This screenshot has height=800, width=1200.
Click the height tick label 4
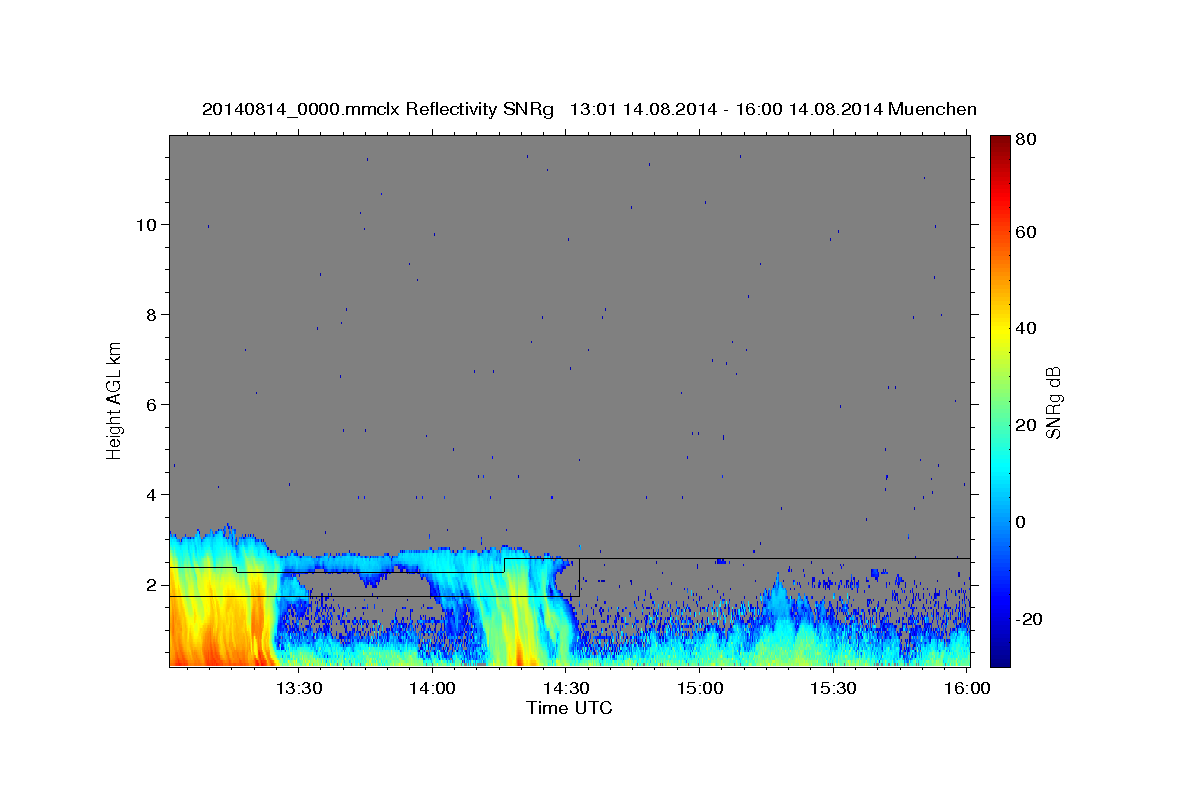pos(153,495)
